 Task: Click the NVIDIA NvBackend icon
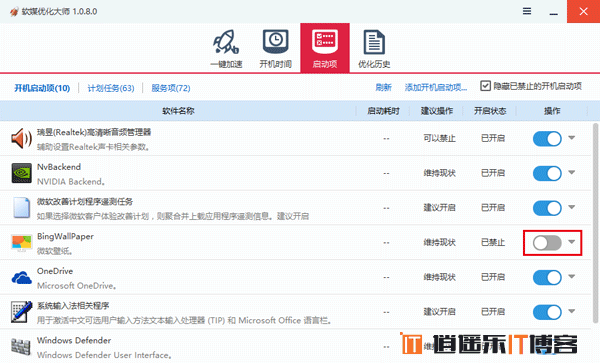(21, 173)
